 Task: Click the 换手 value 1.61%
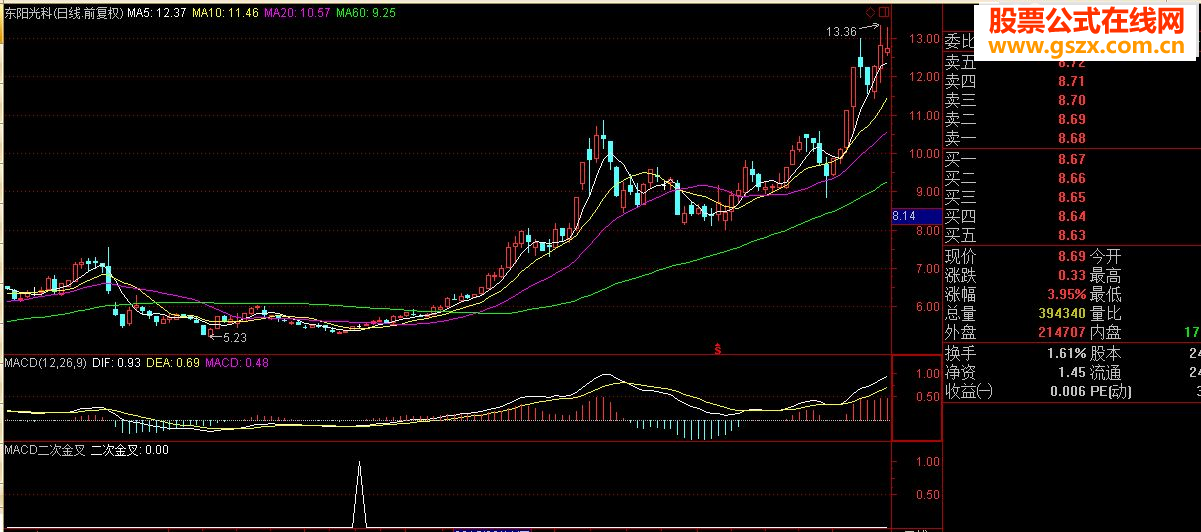[x=1066, y=354]
